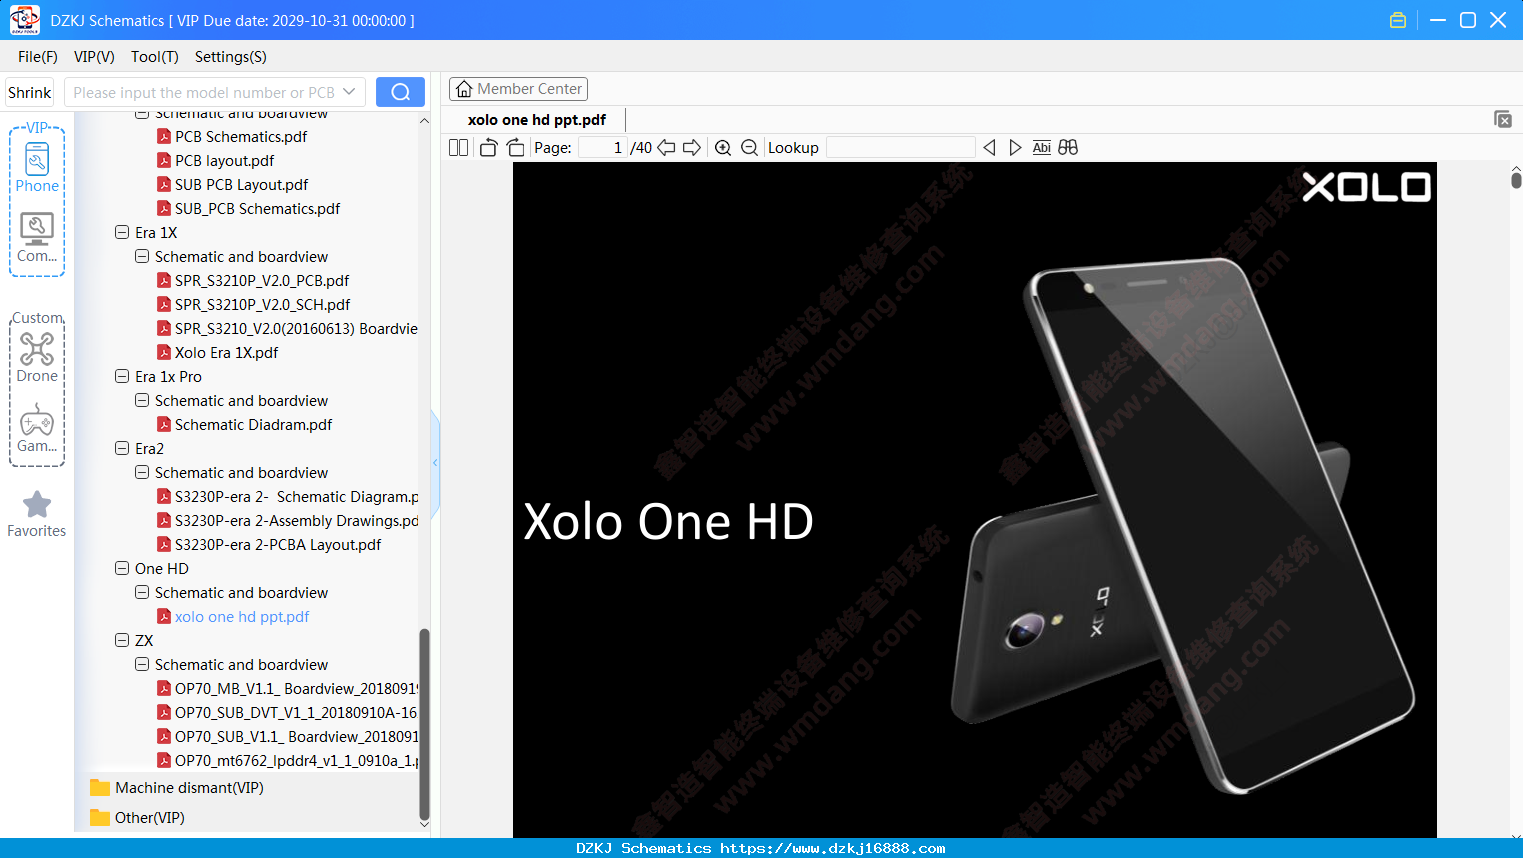The height and width of the screenshot is (858, 1523).
Task: Select the xolo one hd ppt.pdf tab
Action: (x=537, y=120)
